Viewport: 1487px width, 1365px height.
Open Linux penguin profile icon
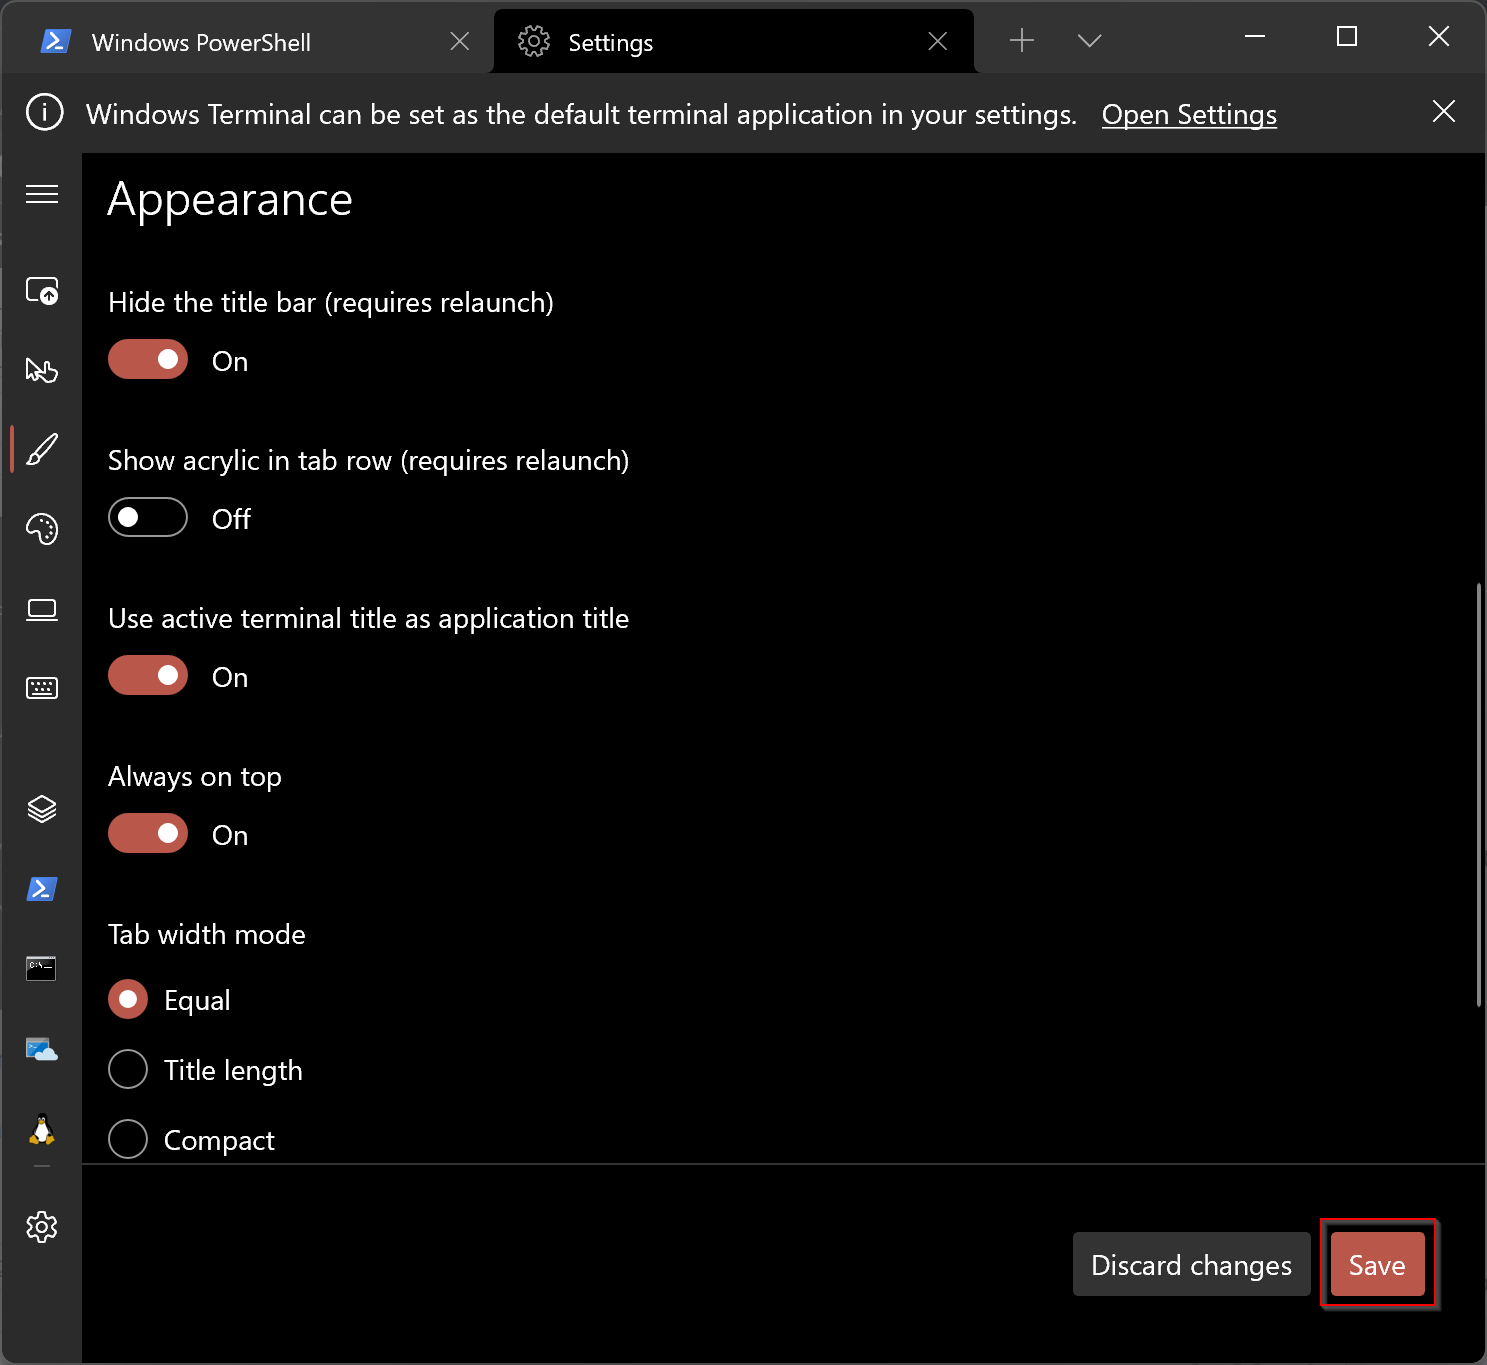[x=42, y=1129]
